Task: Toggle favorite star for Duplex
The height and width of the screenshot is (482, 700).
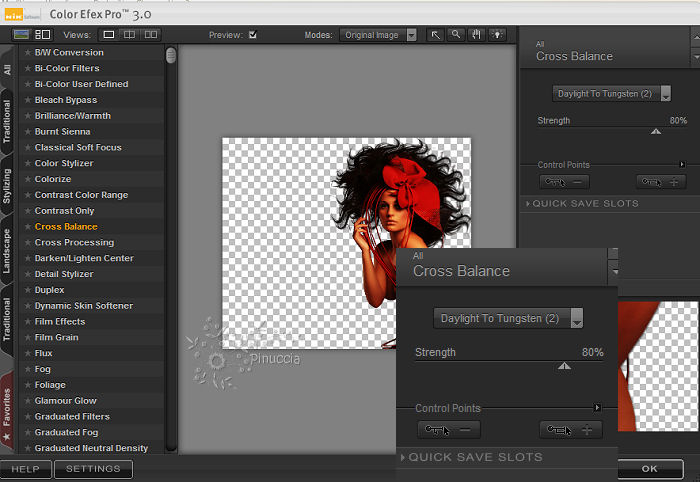Action: coord(28,290)
